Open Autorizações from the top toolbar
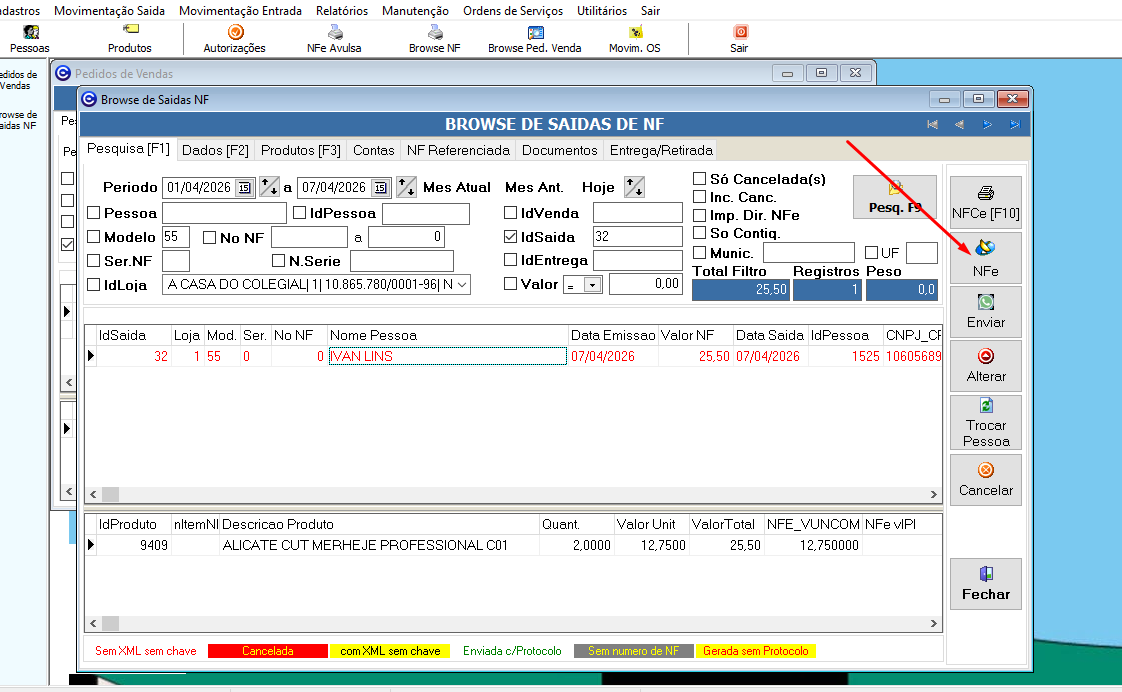This screenshot has width=1122, height=692. coord(235,39)
